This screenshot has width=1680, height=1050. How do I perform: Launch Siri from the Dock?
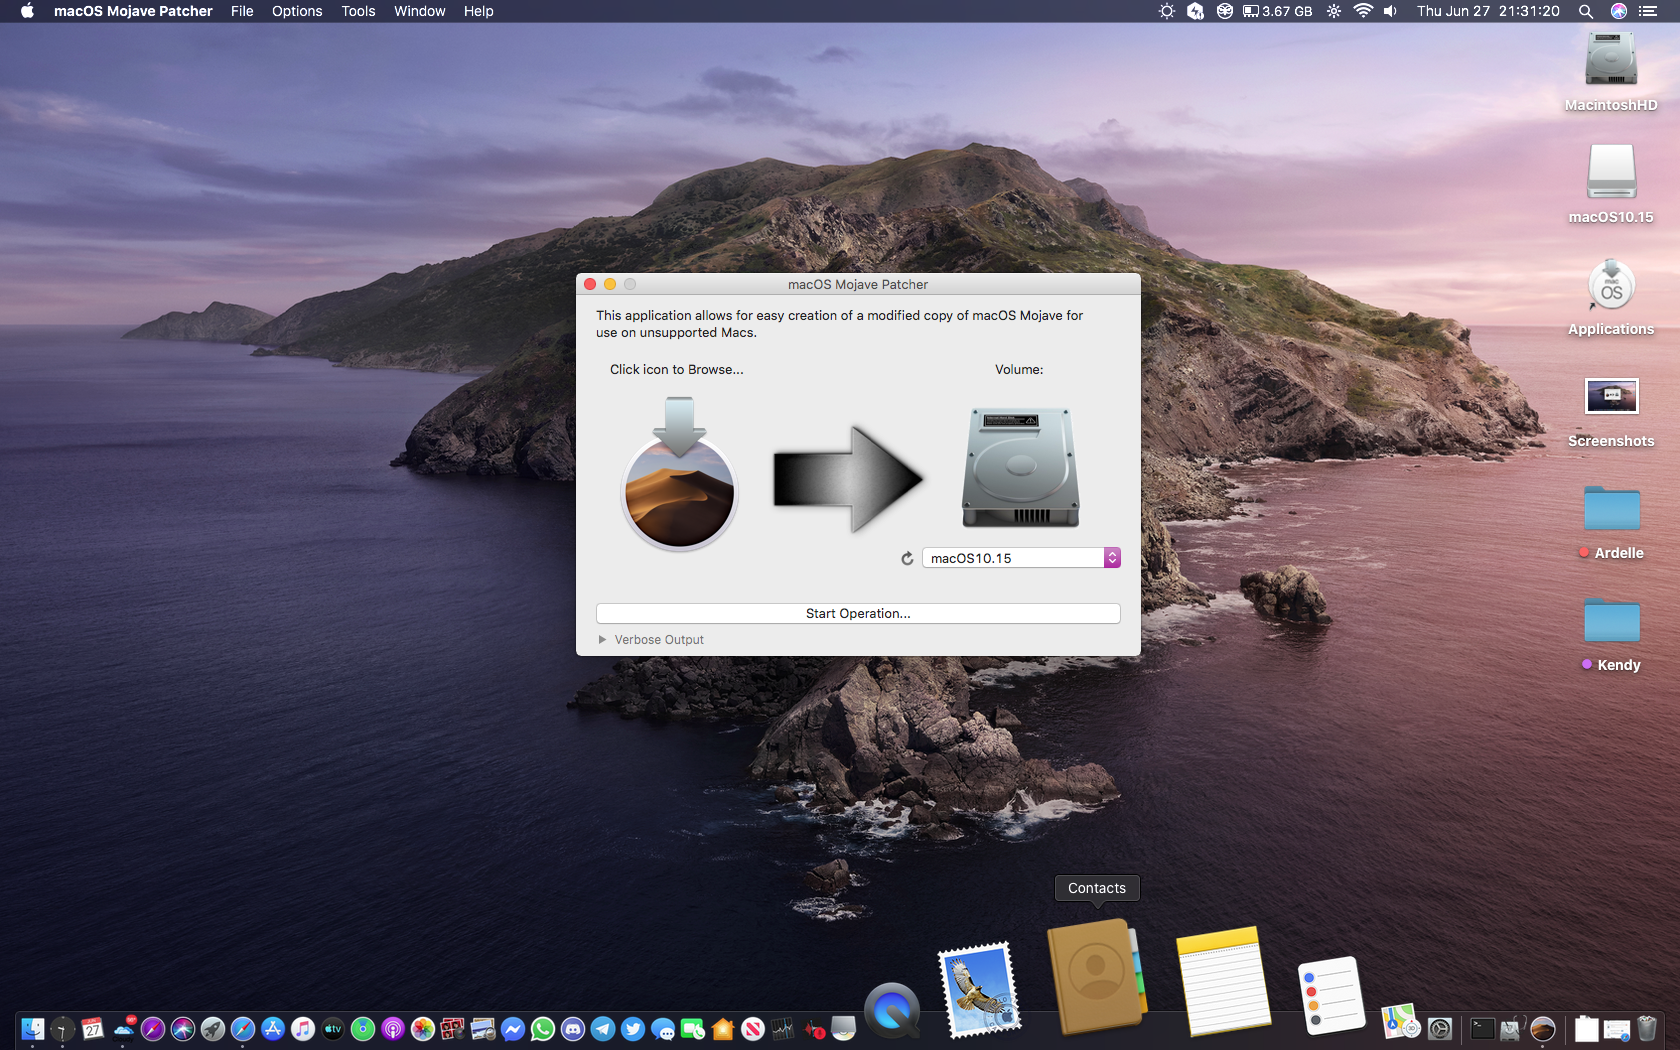pyautogui.click(x=183, y=1028)
